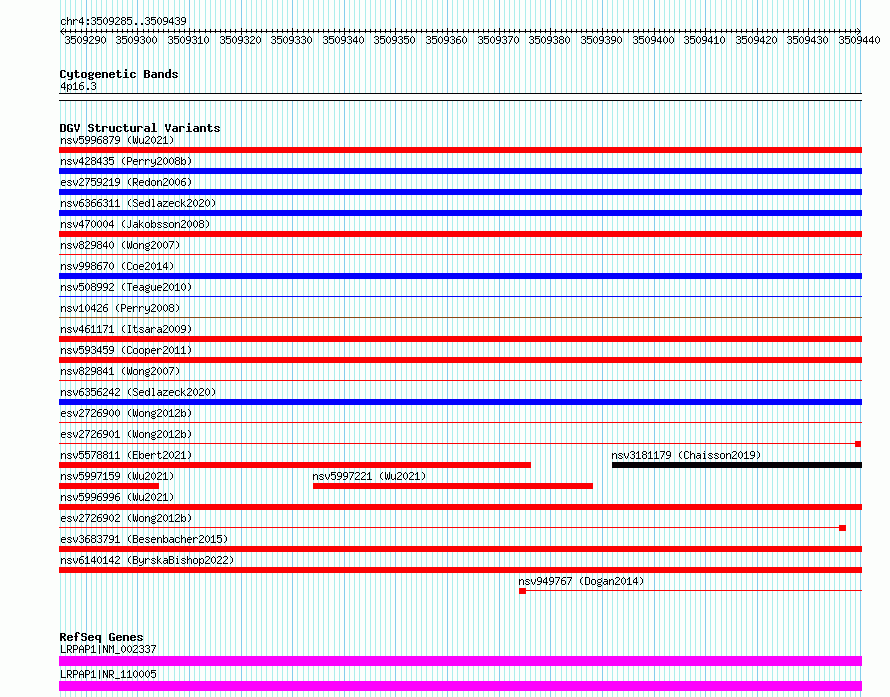The image size is (890, 697).
Task: Open variant nsv949767 (Dogan2014)
Action: [x=581, y=581]
